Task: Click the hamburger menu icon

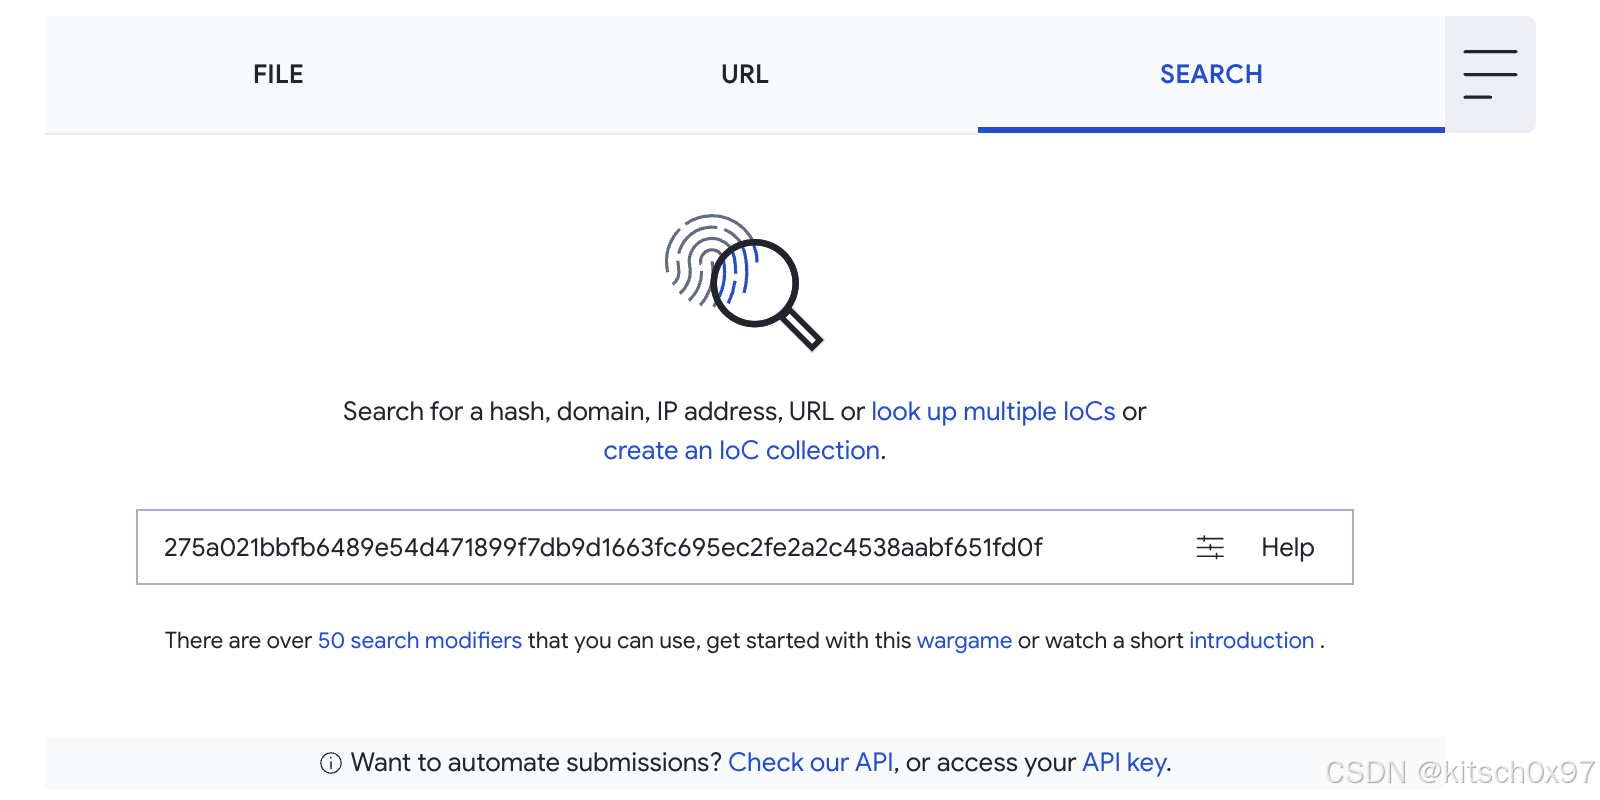Action: coord(1489,74)
